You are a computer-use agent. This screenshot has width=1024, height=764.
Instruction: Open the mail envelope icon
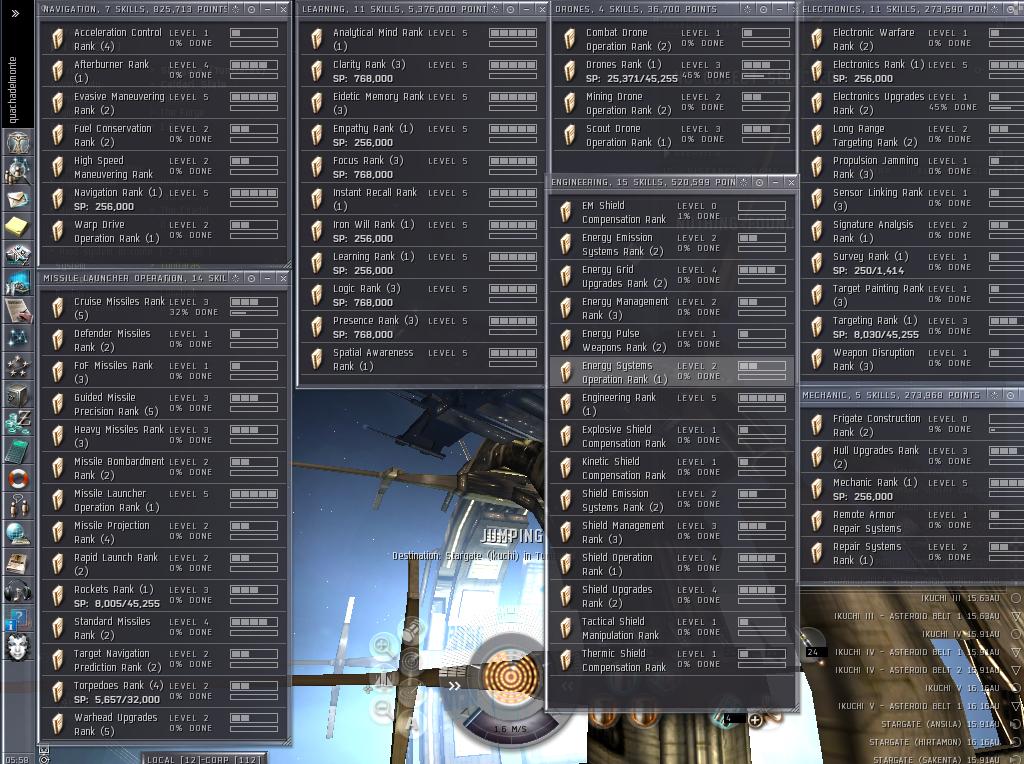[x=18, y=198]
